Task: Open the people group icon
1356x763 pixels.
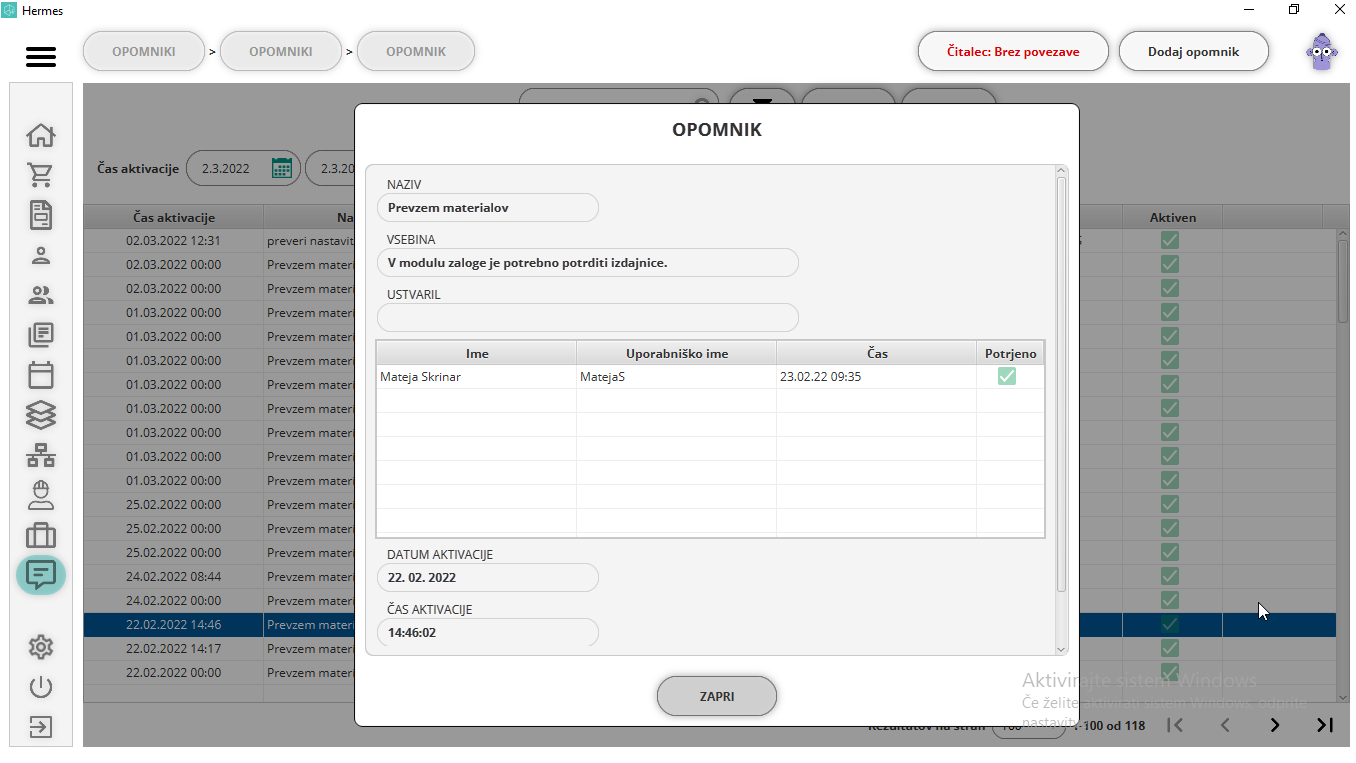Action: coord(41,295)
